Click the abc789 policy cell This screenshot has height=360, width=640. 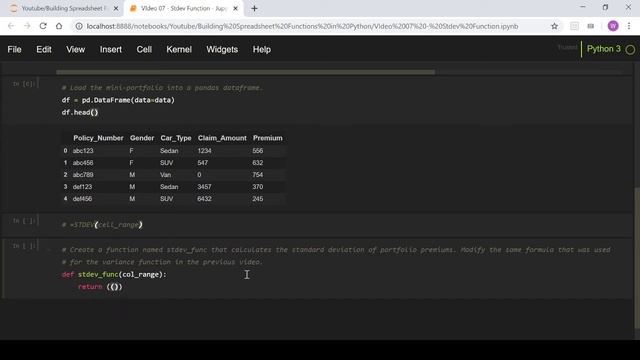[x=83, y=175]
